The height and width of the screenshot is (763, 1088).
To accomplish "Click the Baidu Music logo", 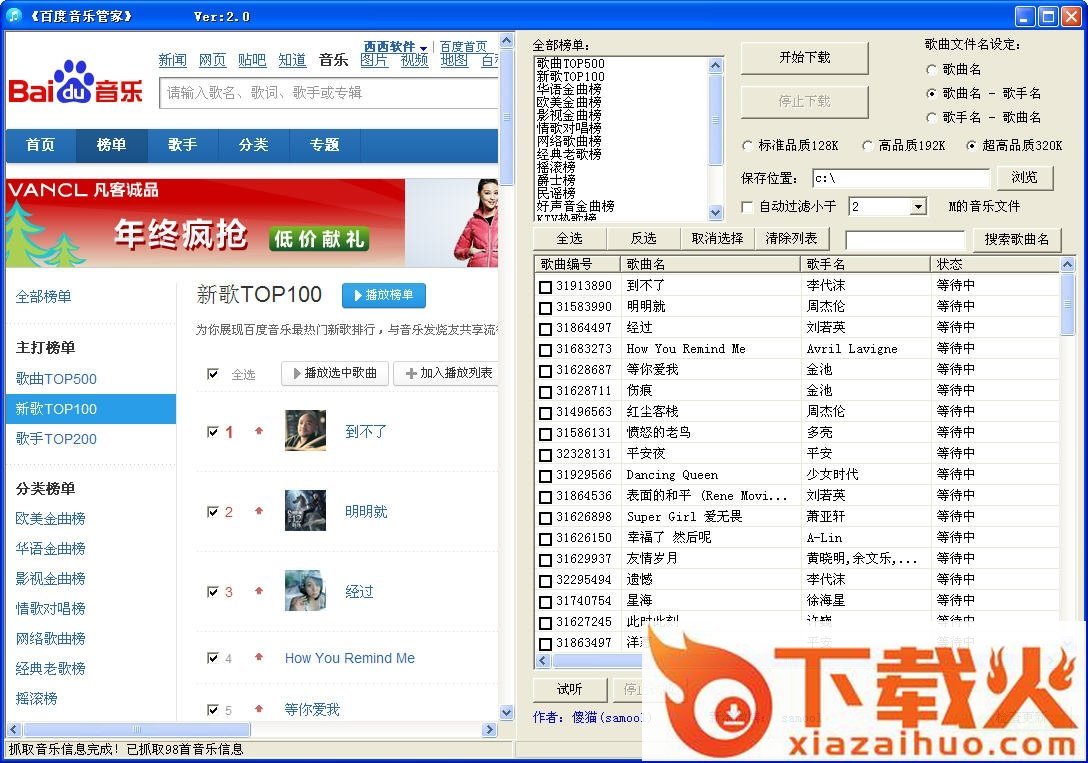I will pos(76,83).
